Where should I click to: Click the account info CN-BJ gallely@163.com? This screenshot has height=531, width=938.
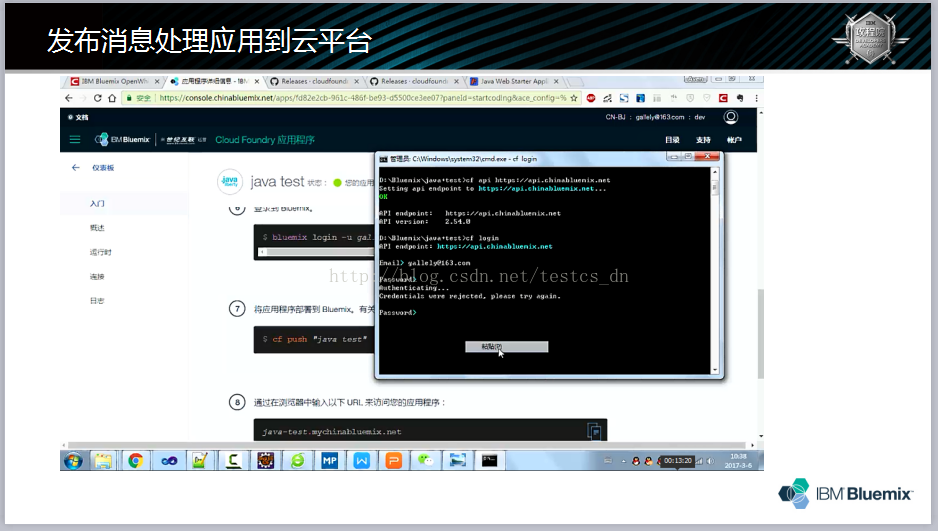(x=655, y=117)
